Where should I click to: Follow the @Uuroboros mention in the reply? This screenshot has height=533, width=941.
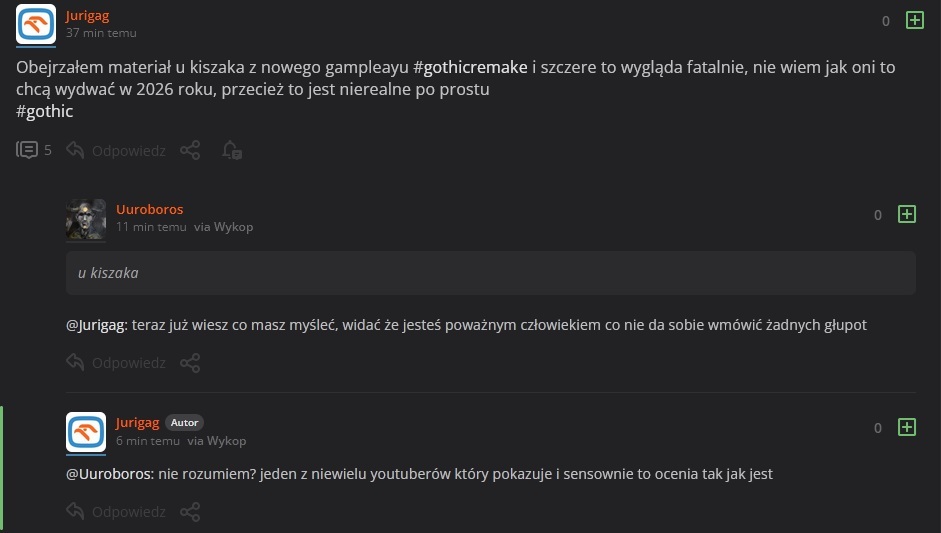[x=110, y=474]
